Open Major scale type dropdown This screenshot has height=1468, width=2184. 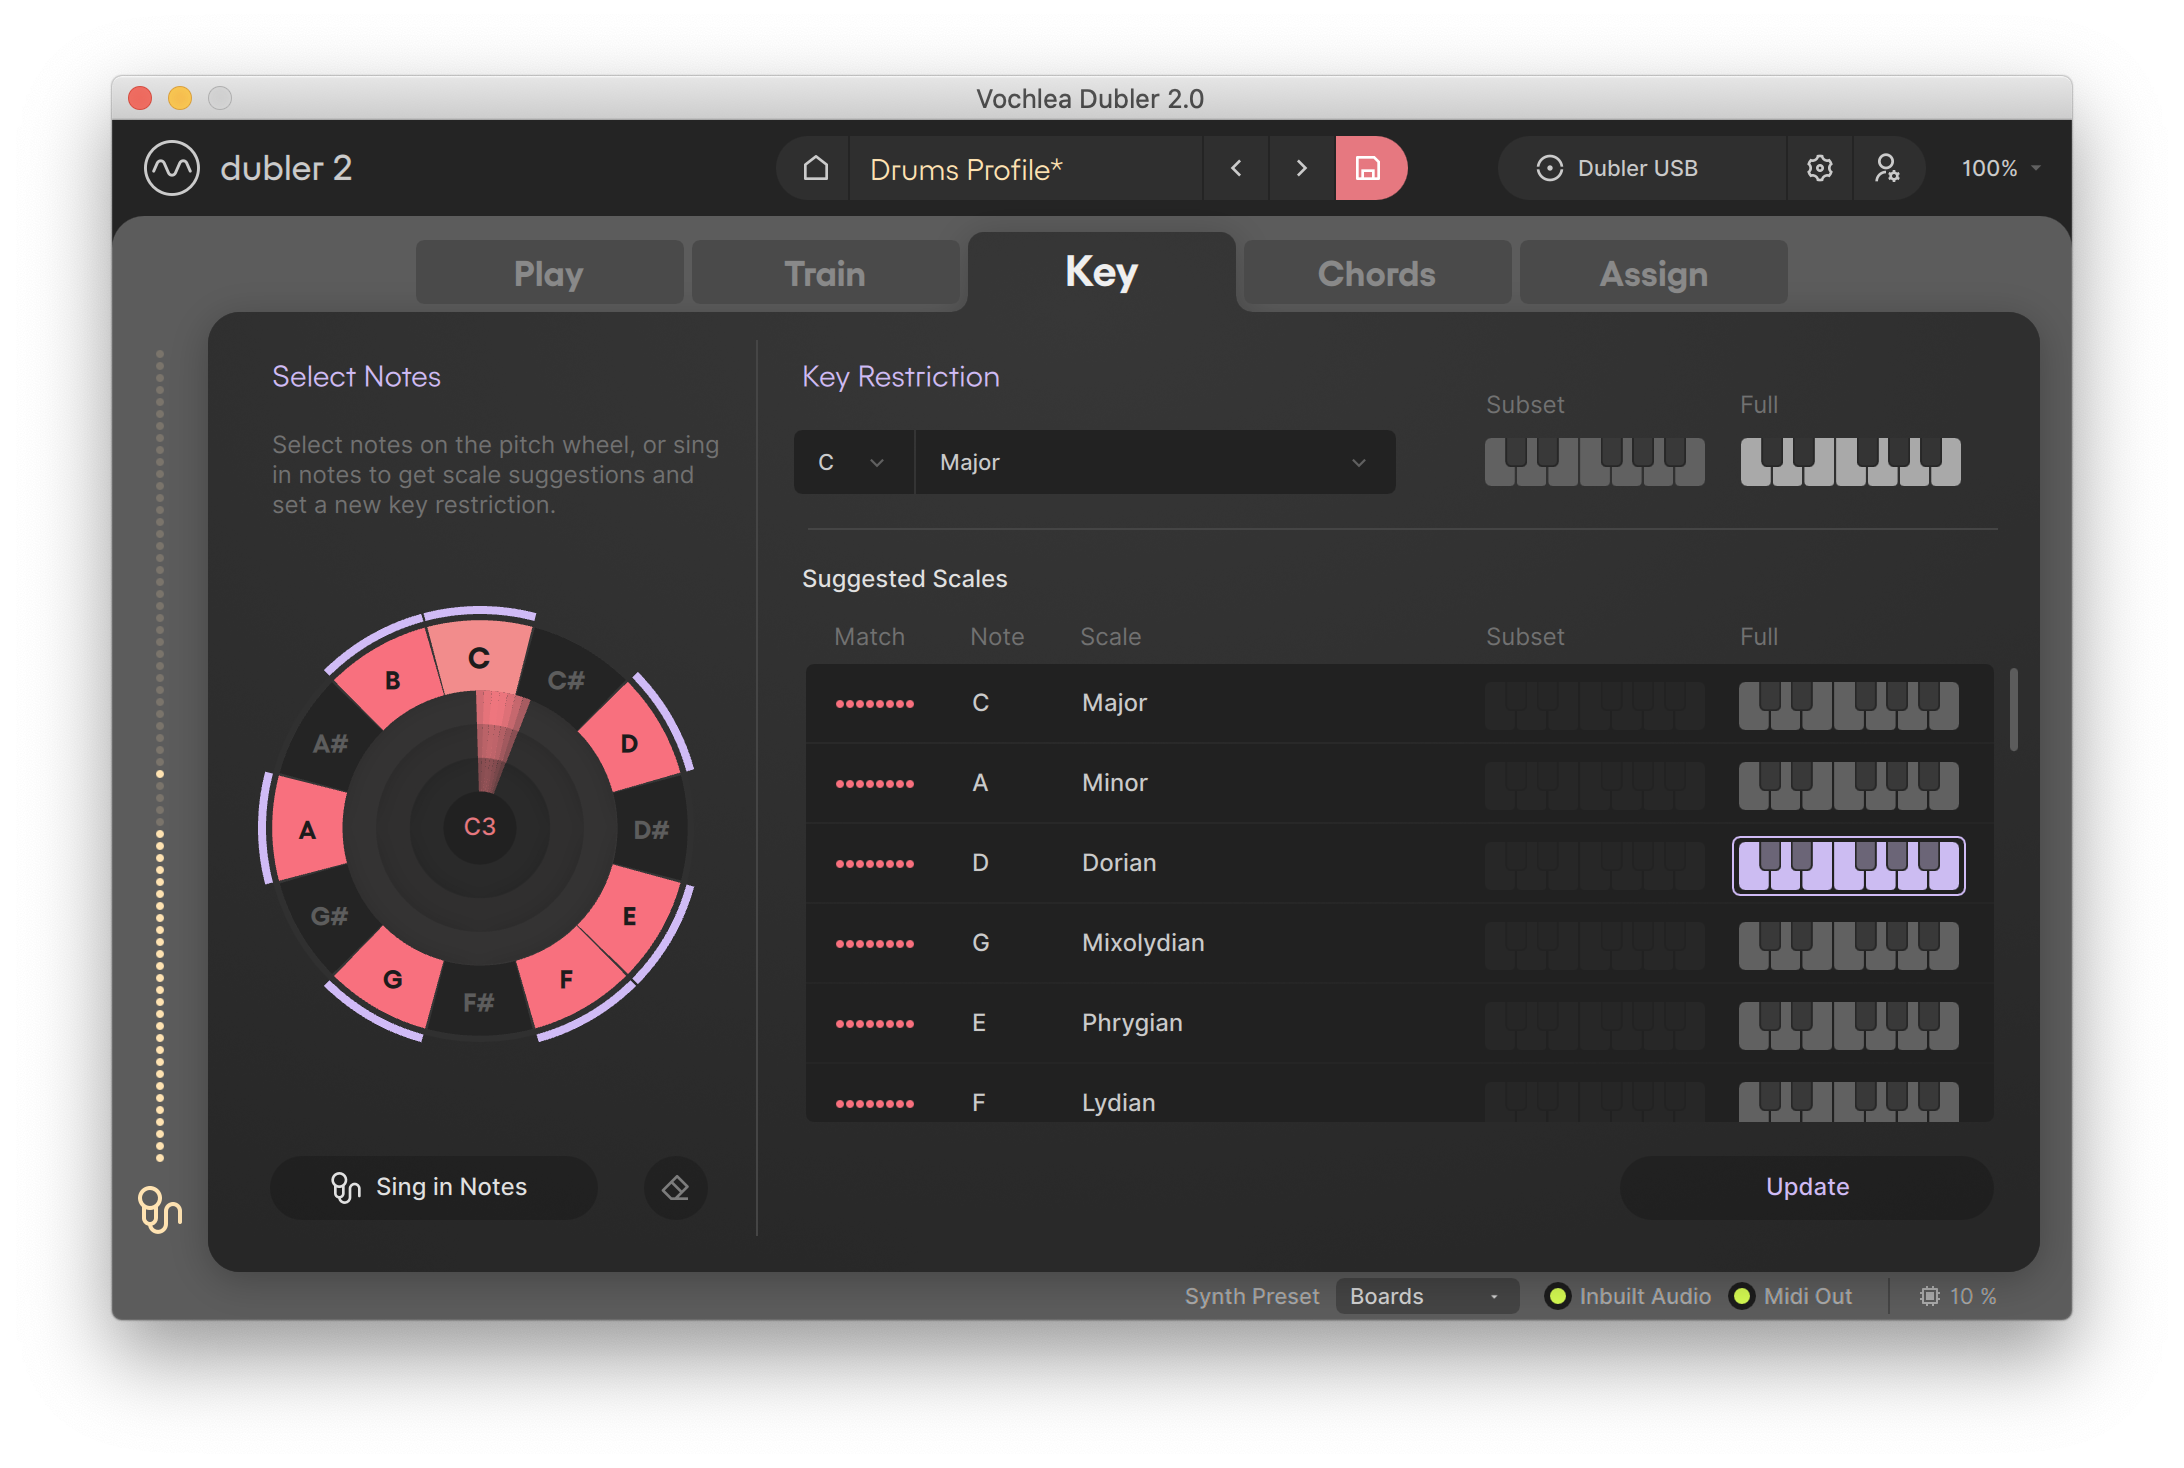click(x=1155, y=462)
